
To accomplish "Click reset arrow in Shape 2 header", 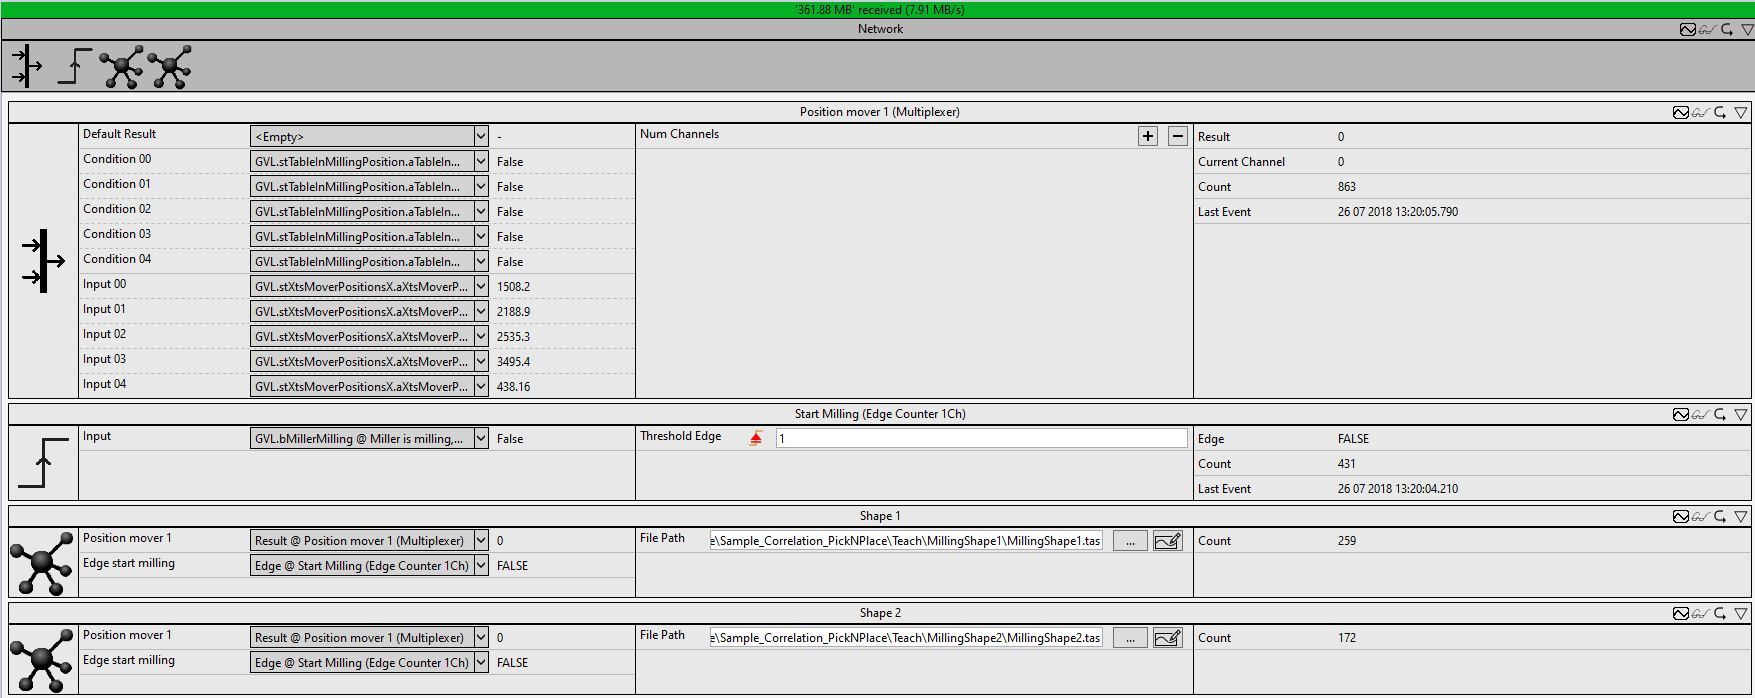I will point(1720,614).
